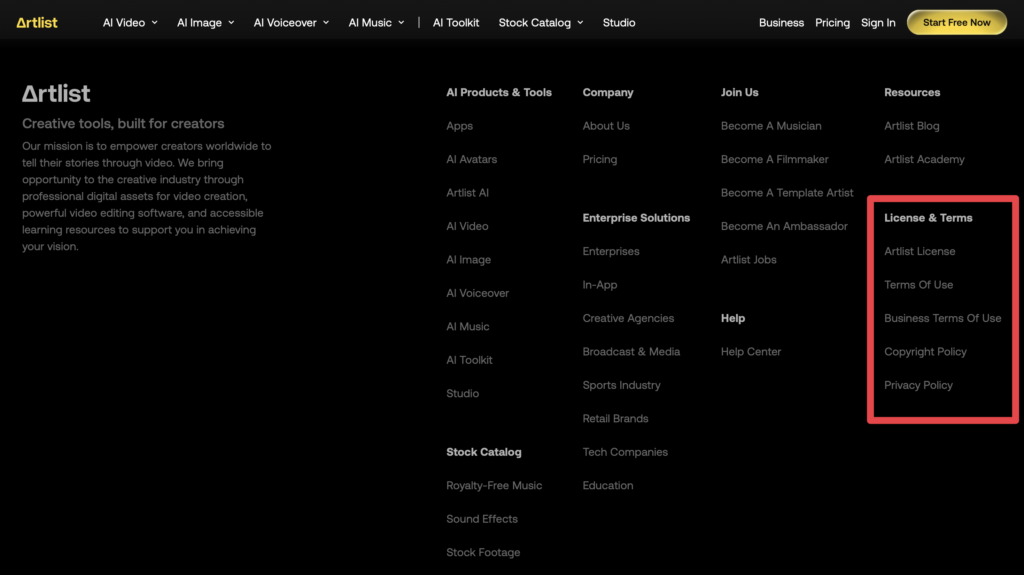The height and width of the screenshot is (575, 1024).
Task: Open the AI Avatars footer link
Action: (472, 159)
